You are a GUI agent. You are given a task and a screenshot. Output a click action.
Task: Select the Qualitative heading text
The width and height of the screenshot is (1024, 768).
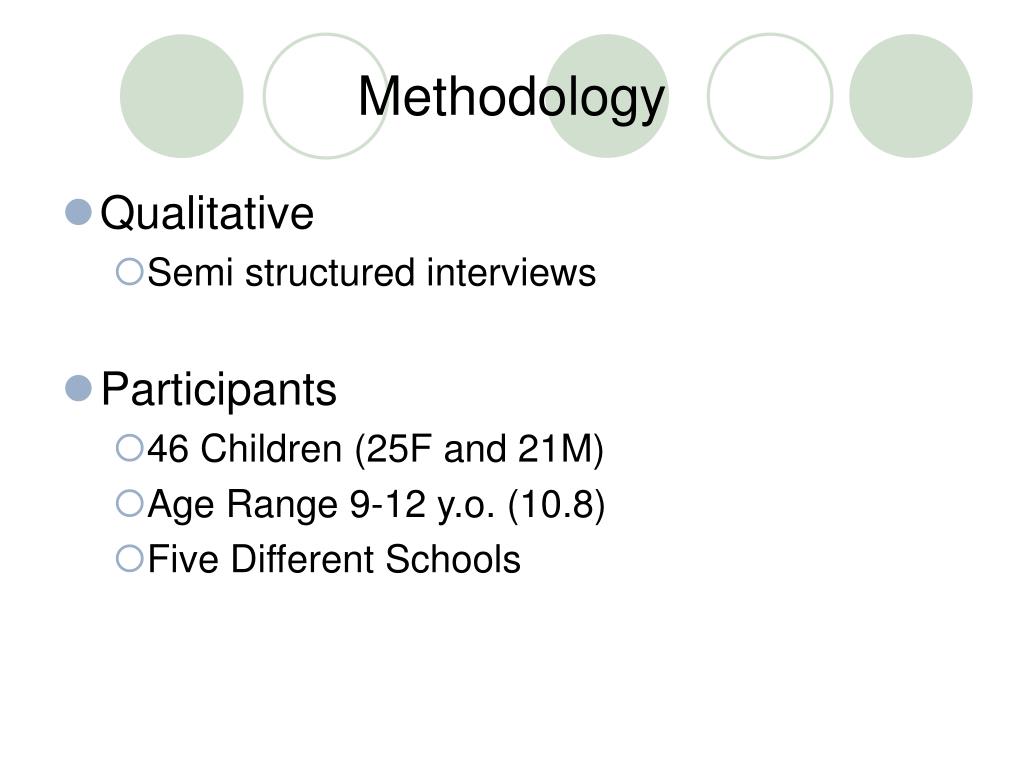tap(207, 213)
